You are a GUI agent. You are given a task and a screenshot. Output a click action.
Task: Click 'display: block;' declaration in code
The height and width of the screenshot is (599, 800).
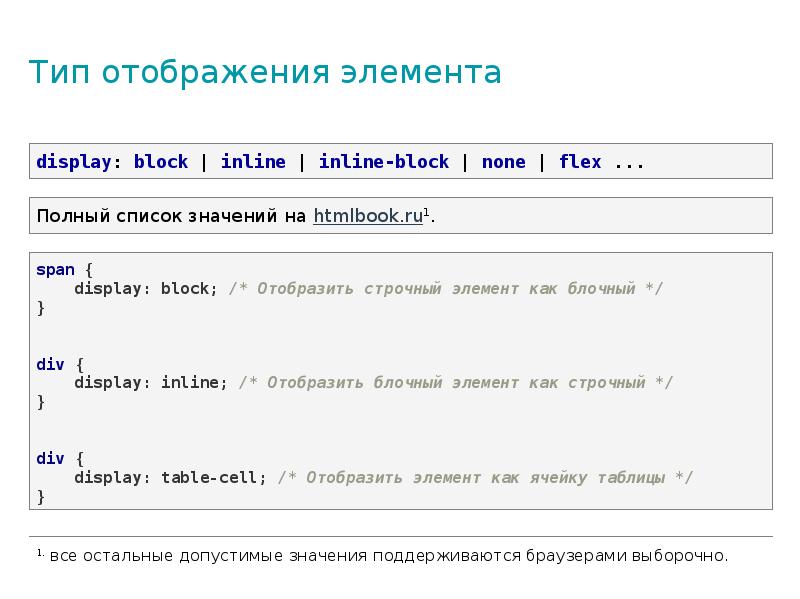[x=146, y=288]
